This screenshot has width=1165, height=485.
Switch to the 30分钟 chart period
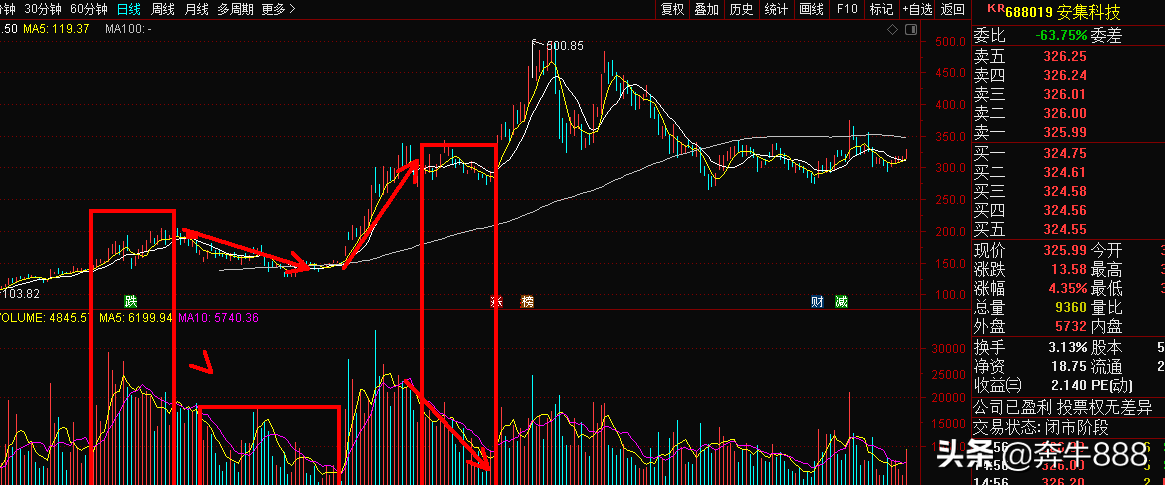(43, 10)
